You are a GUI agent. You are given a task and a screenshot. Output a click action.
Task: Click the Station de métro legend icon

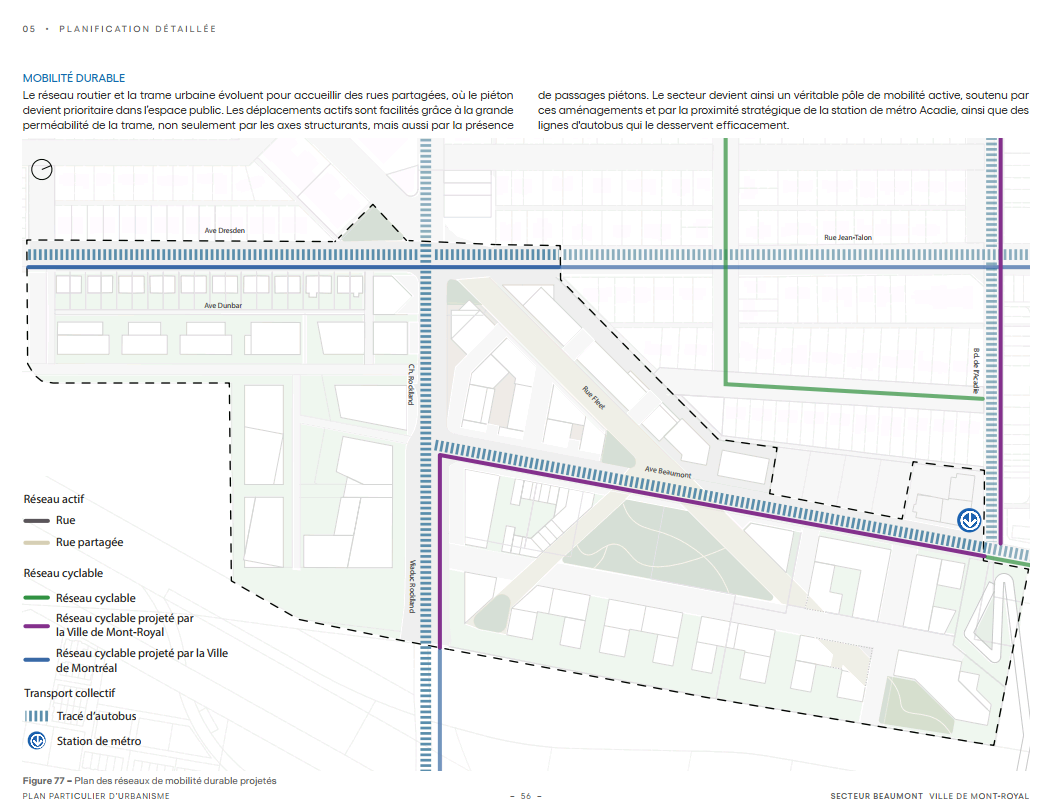[x=37, y=741]
